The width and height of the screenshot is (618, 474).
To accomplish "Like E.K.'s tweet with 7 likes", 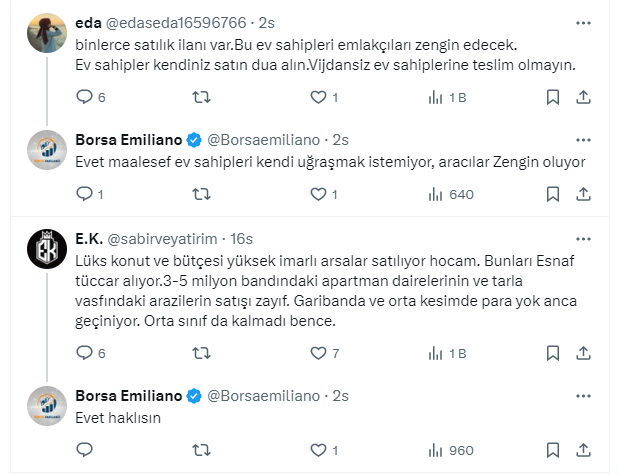I will pyautogui.click(x=318, y=353).
